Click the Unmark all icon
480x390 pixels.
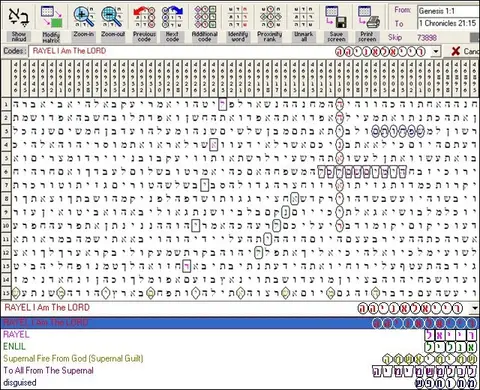coord(303,17)
